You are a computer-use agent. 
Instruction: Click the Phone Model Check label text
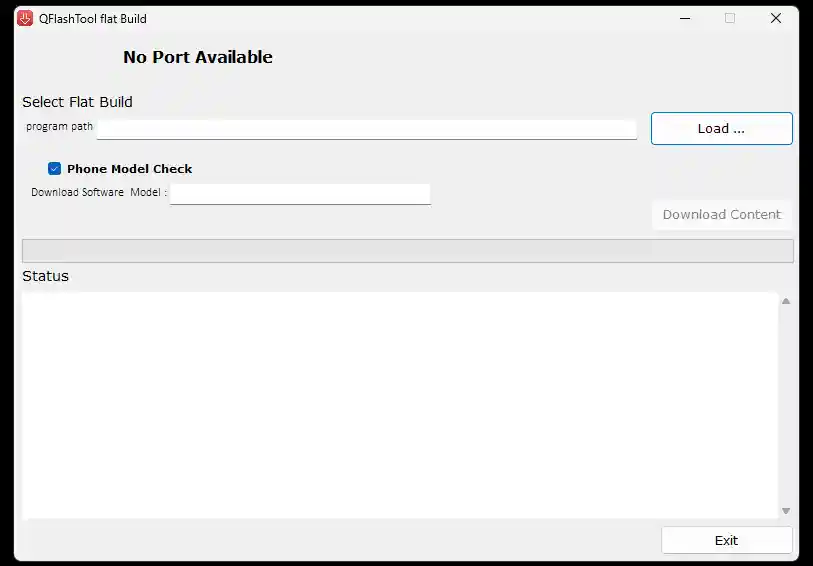(130, 169)
